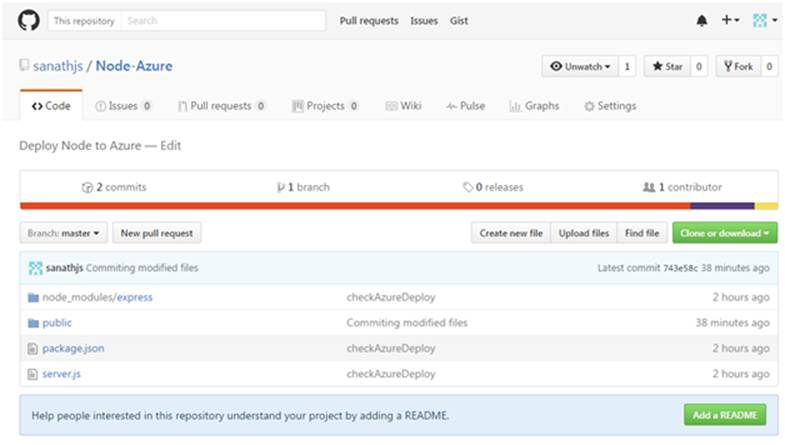Click the repository book icon beside sanathjs
785x445 pixels.
click(24, 65)
